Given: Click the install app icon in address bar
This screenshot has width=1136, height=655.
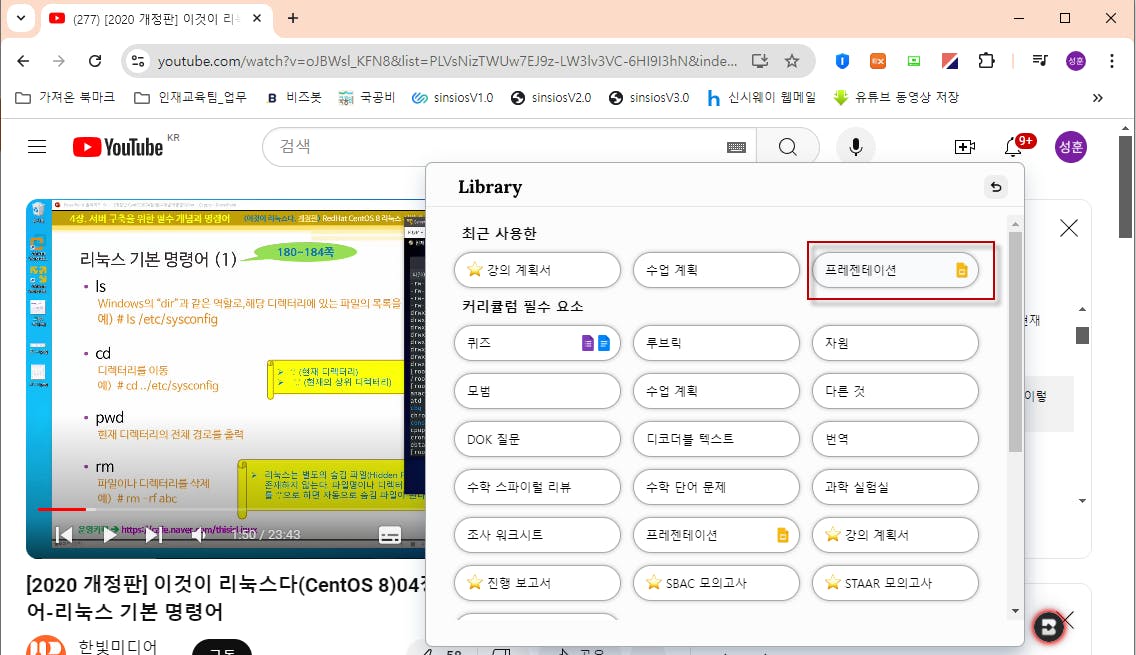Looking at the screenshot, I should 759,61.
